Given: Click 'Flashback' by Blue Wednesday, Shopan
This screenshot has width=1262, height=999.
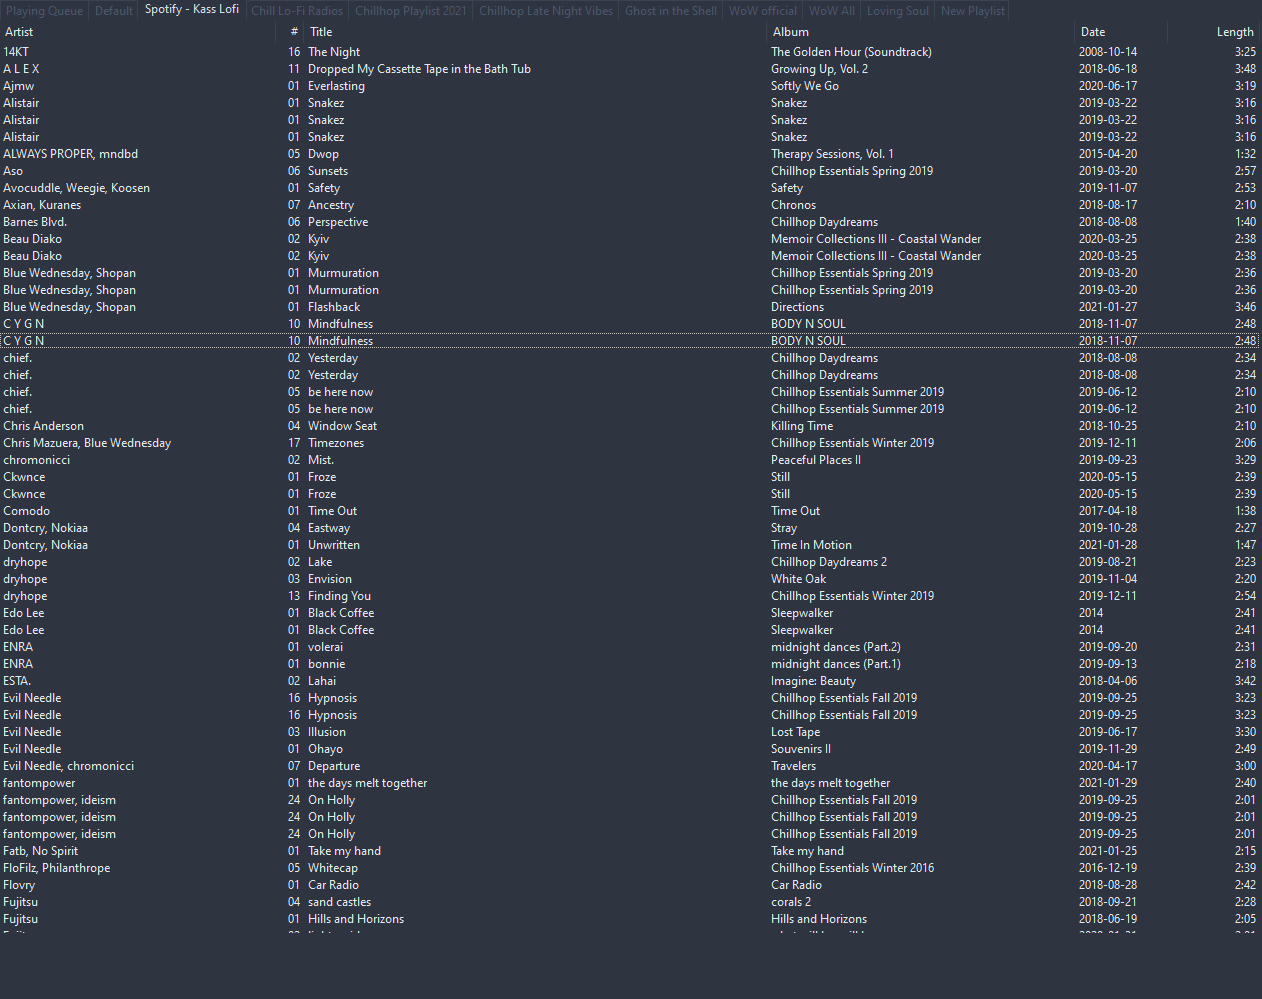Looking at the screenshot, I should tap(334, 307).
